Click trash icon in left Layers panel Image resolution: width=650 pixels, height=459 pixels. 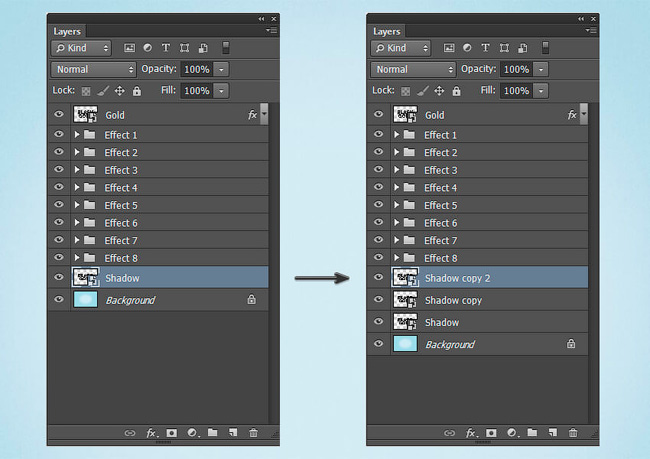(x=253, y=433)
